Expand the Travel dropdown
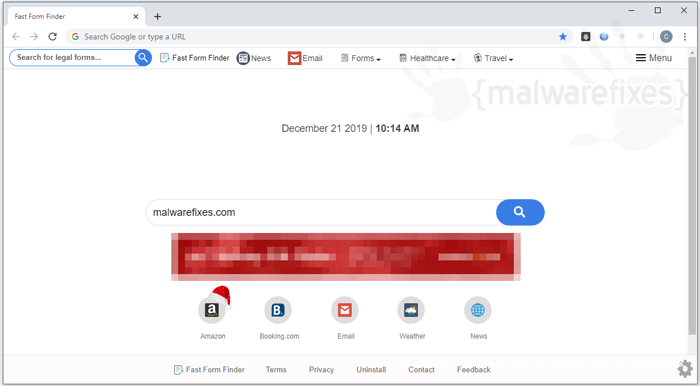Viewport: 700px width, 386px height. tap(493, 58)
